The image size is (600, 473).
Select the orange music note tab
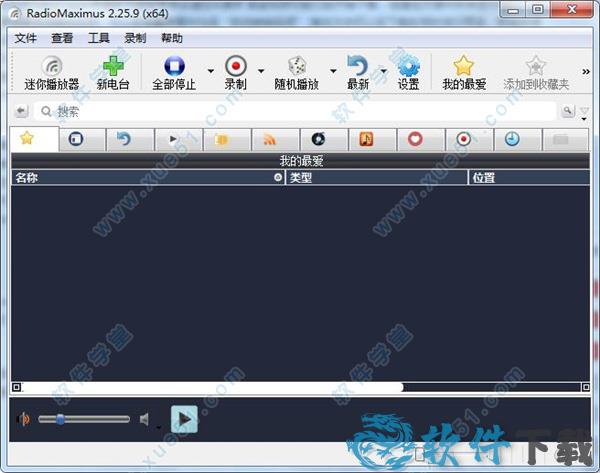click(x=373, y=139)
